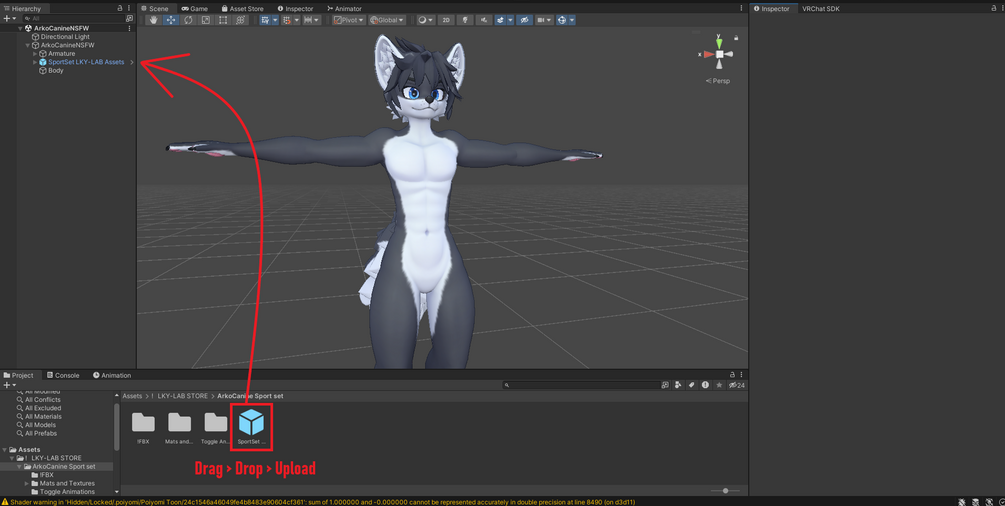Click Project search by log type icon
Screen dimensions: 1005x506
(x=705, y=385)
